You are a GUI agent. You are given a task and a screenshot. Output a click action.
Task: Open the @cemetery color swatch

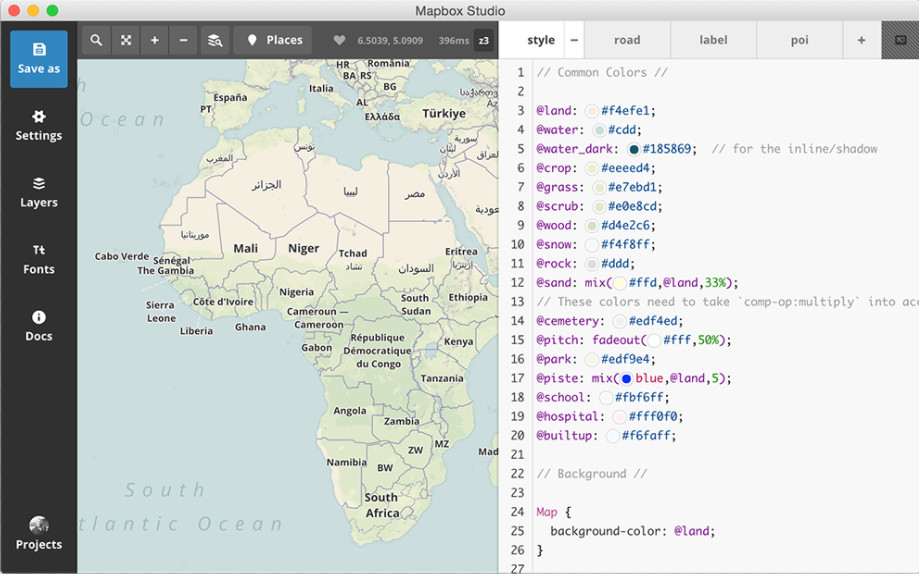(x=620, y=321)
